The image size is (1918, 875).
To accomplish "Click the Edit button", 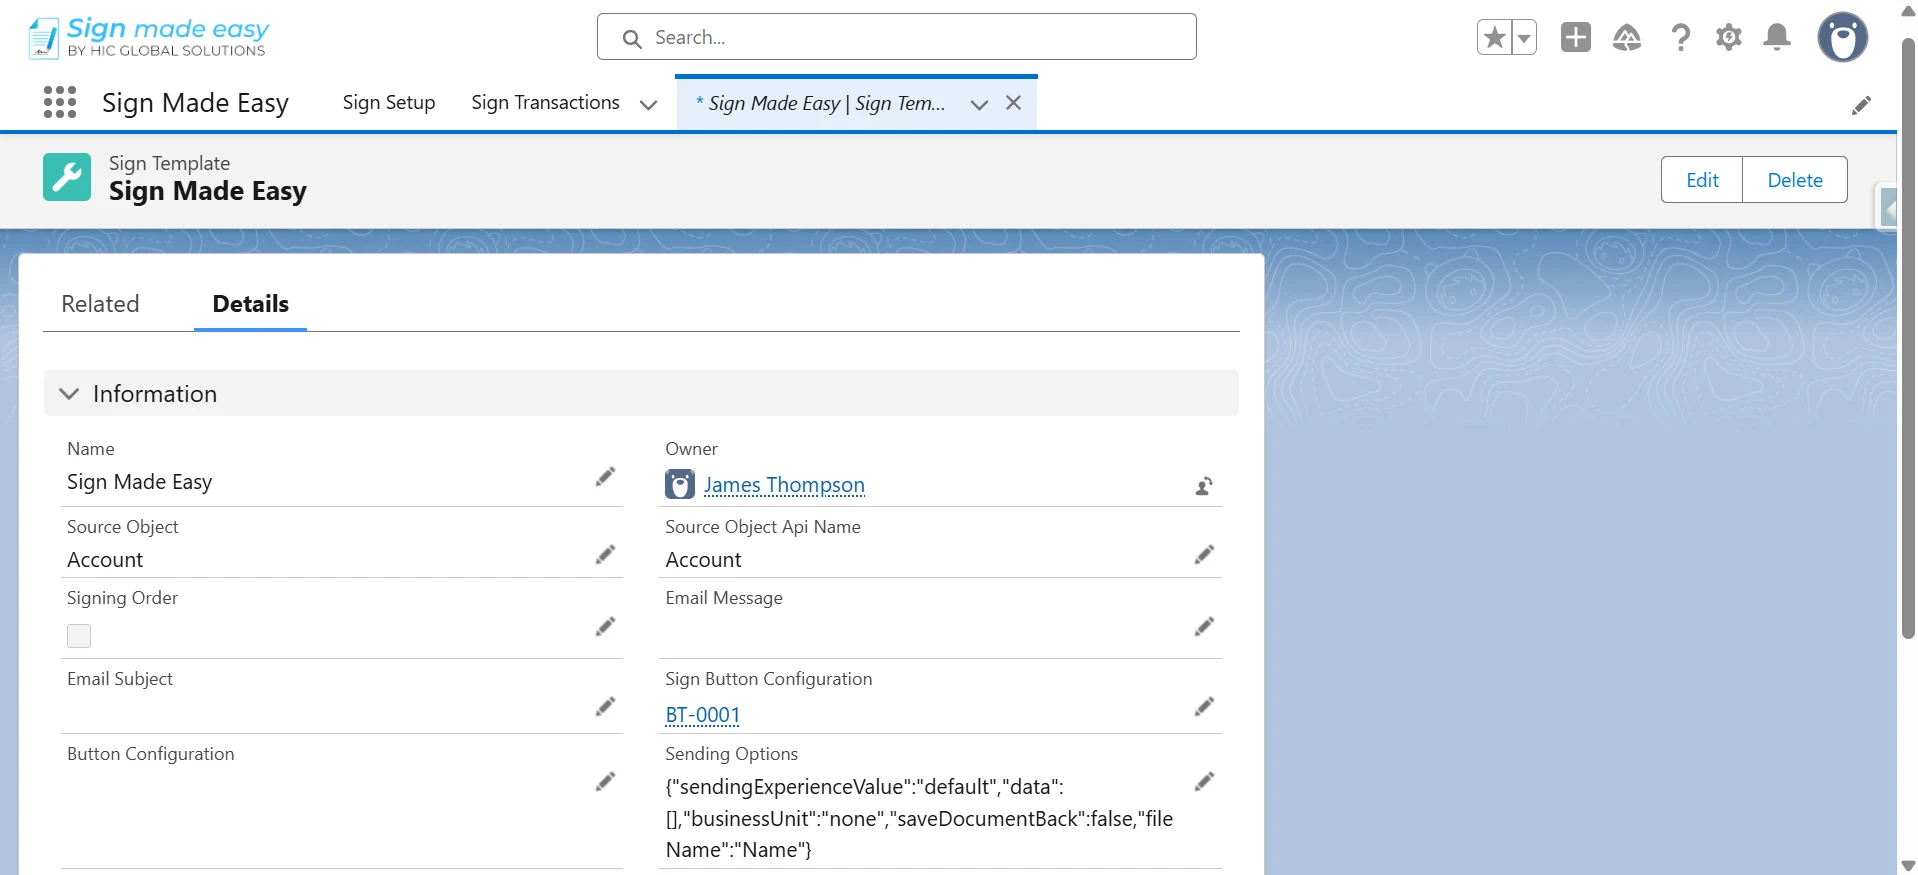I will (x=1702, y=180).
